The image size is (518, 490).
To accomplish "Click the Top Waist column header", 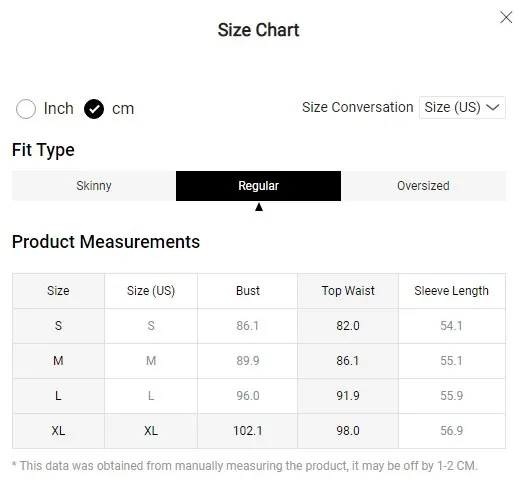I will 348,291.
